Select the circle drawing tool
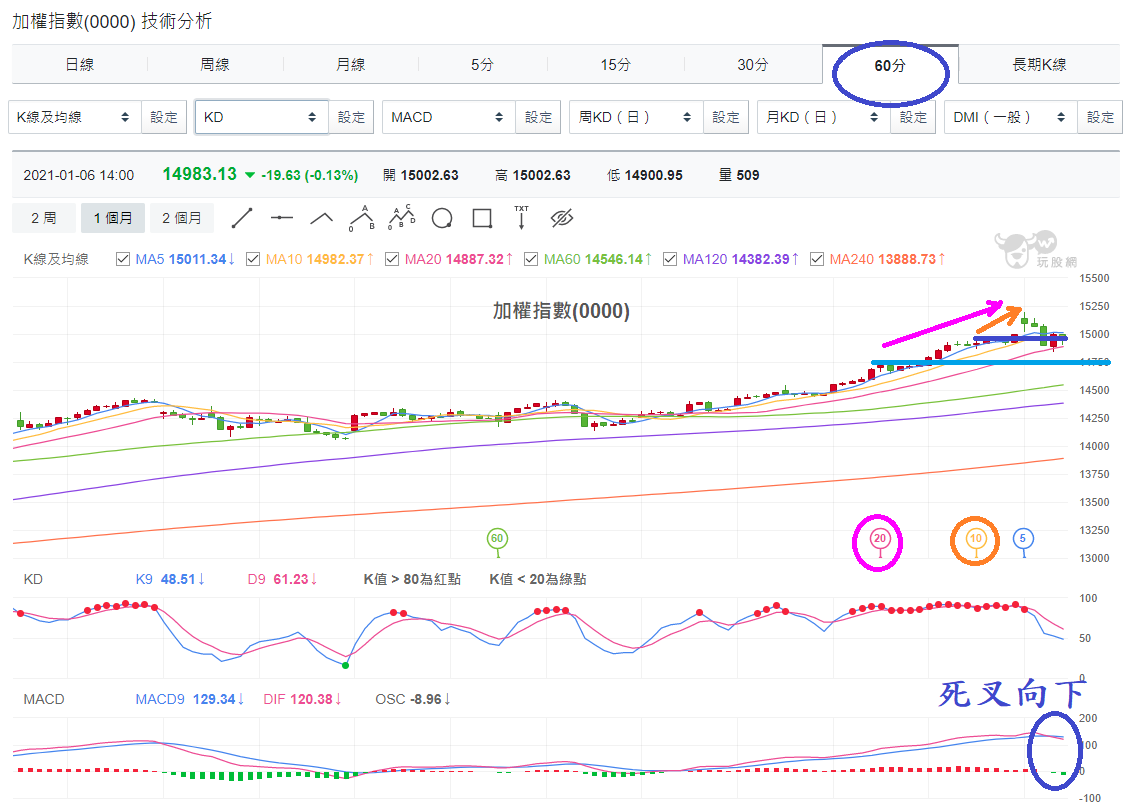 point(441,218)
